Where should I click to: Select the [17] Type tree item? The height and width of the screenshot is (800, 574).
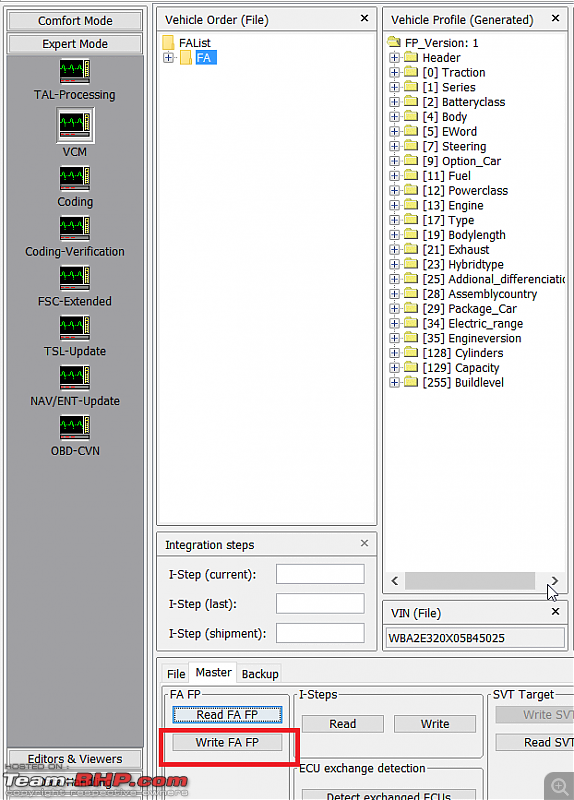pyautogui.click(x=448, y=220)
